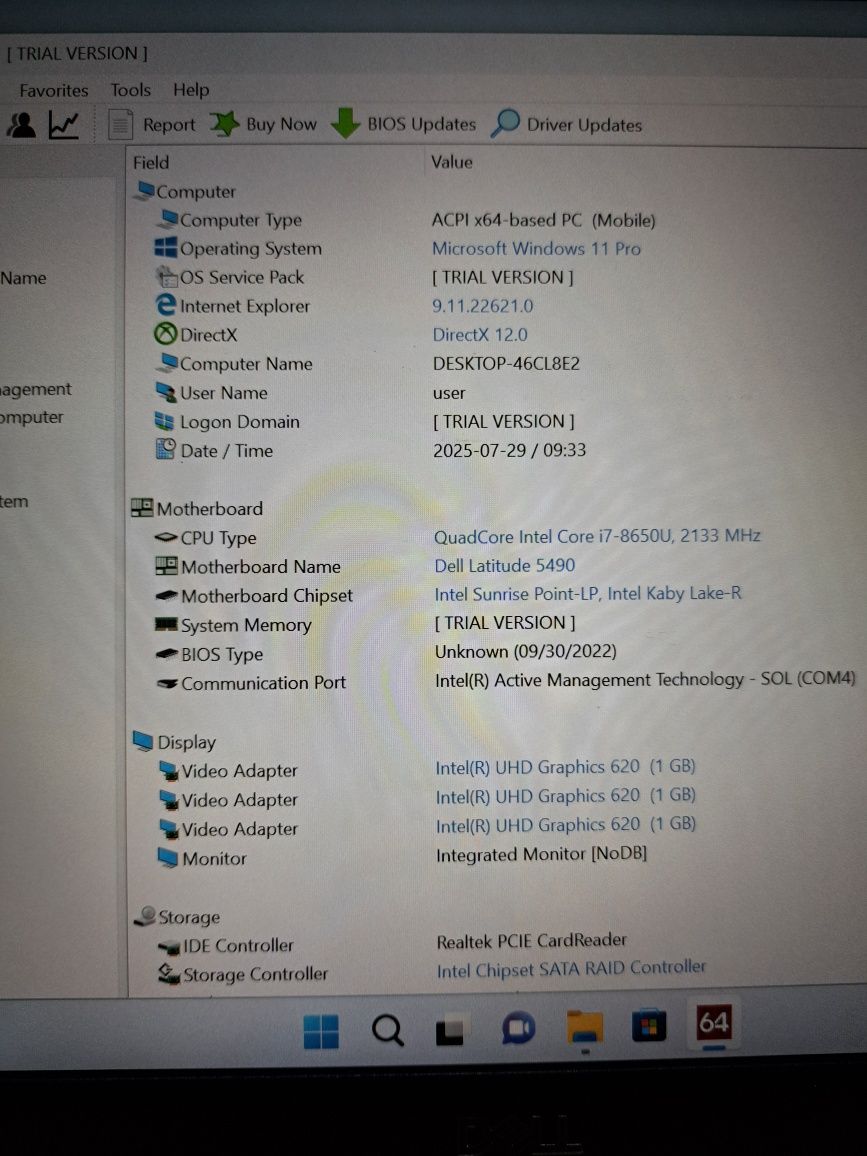Select the Logon Domain field label
867x1156 pixels.
coord(240,422)
